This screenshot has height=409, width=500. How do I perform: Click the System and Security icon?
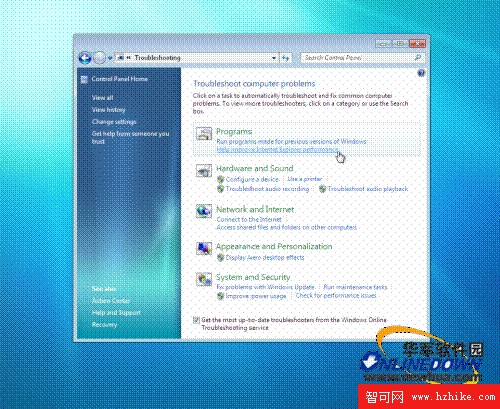pyautogui.click(x=204, y=279)
